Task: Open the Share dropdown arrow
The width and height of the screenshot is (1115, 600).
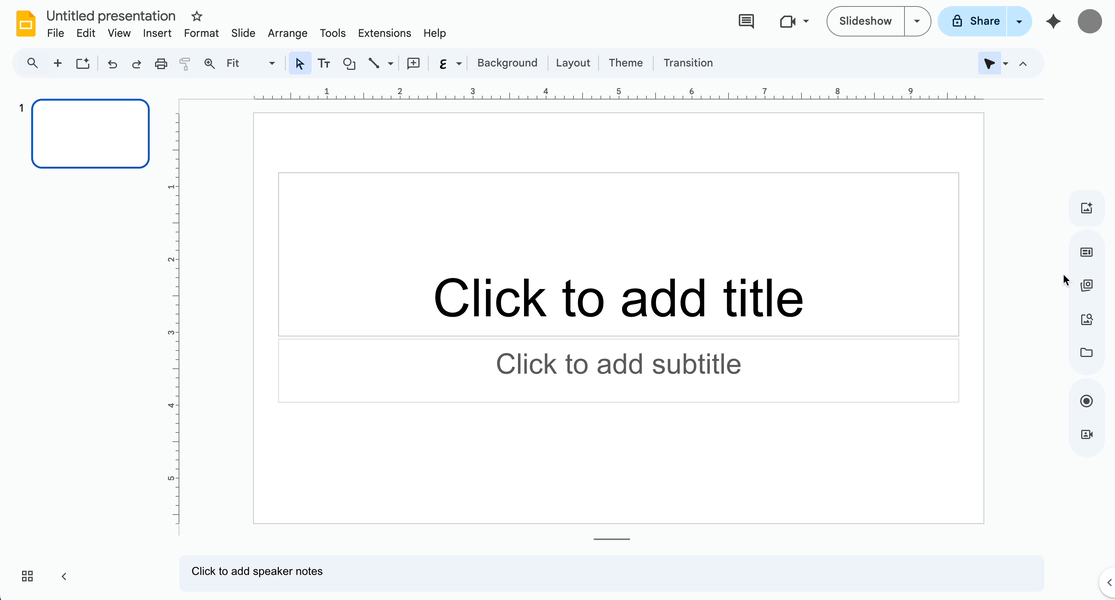Action: [1018, 20]
